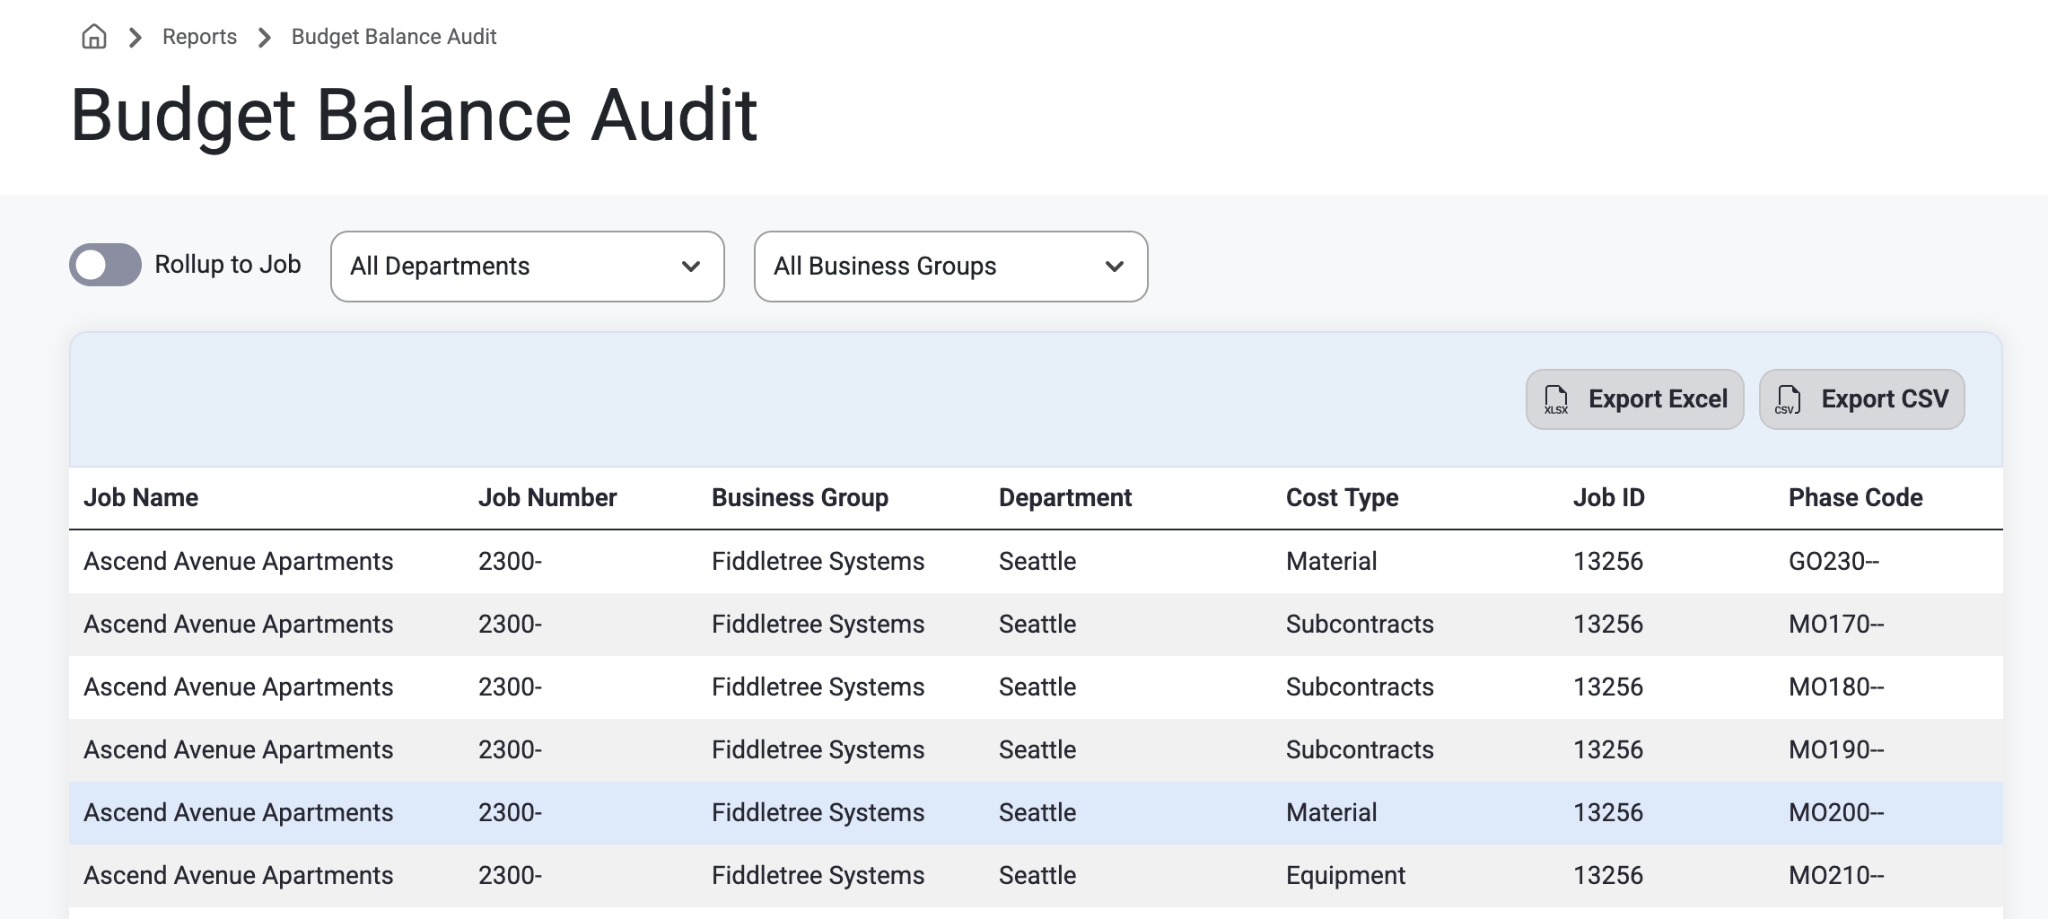The width and height of the screenshot is (2048, 919).
Task: Open the Reports breadcrumb link
Action: [x=200, y=37]
